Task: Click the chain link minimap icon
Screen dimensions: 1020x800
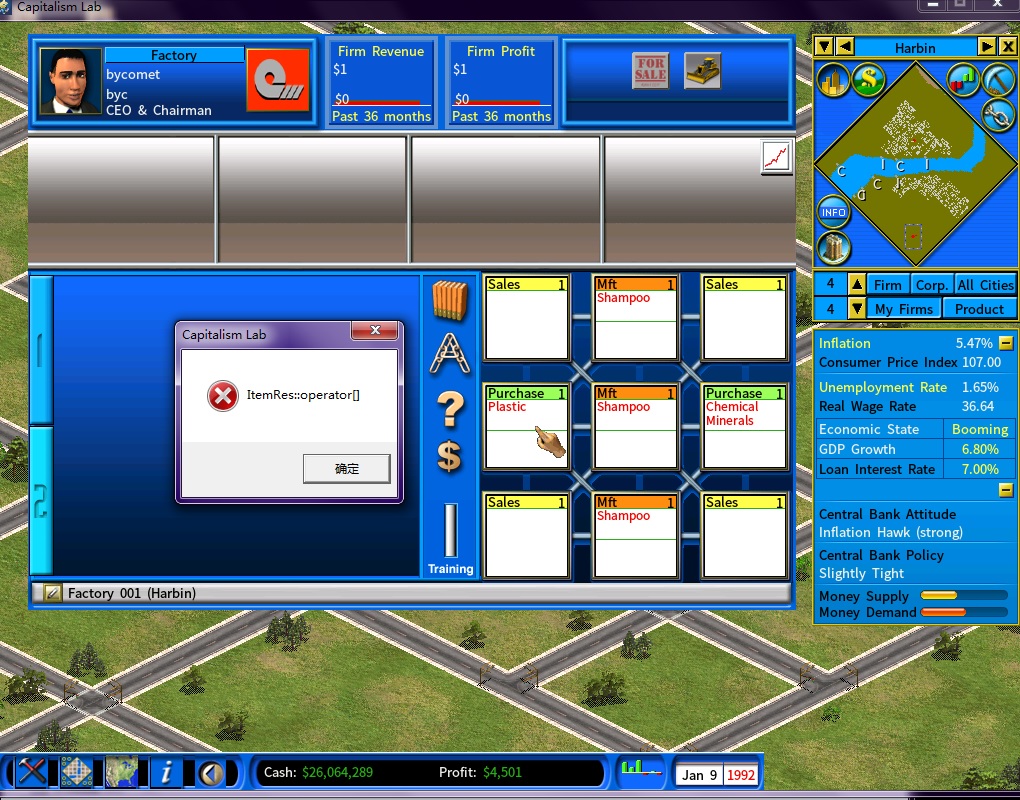Action: [998, 116]
